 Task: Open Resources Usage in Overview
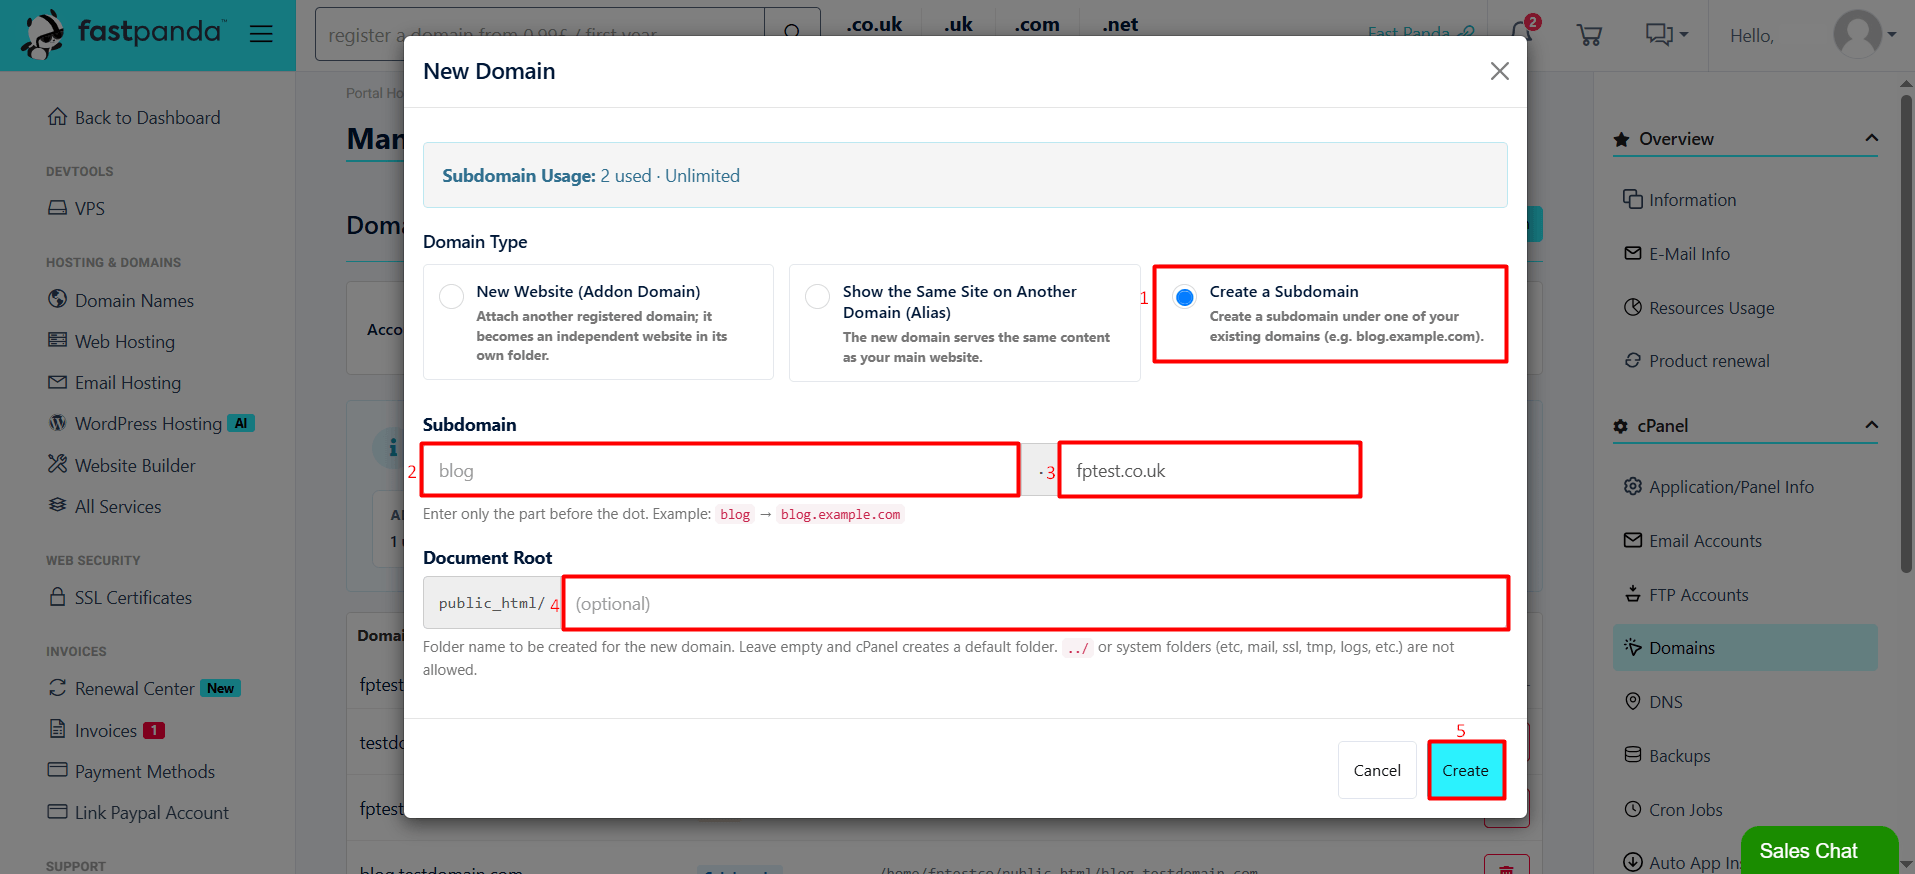tap(1711, 308)
